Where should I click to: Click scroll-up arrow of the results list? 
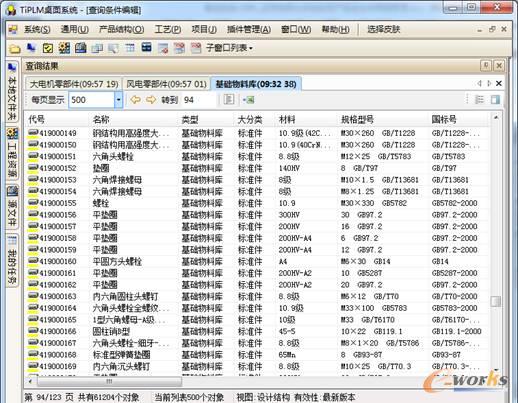point(496,118)
